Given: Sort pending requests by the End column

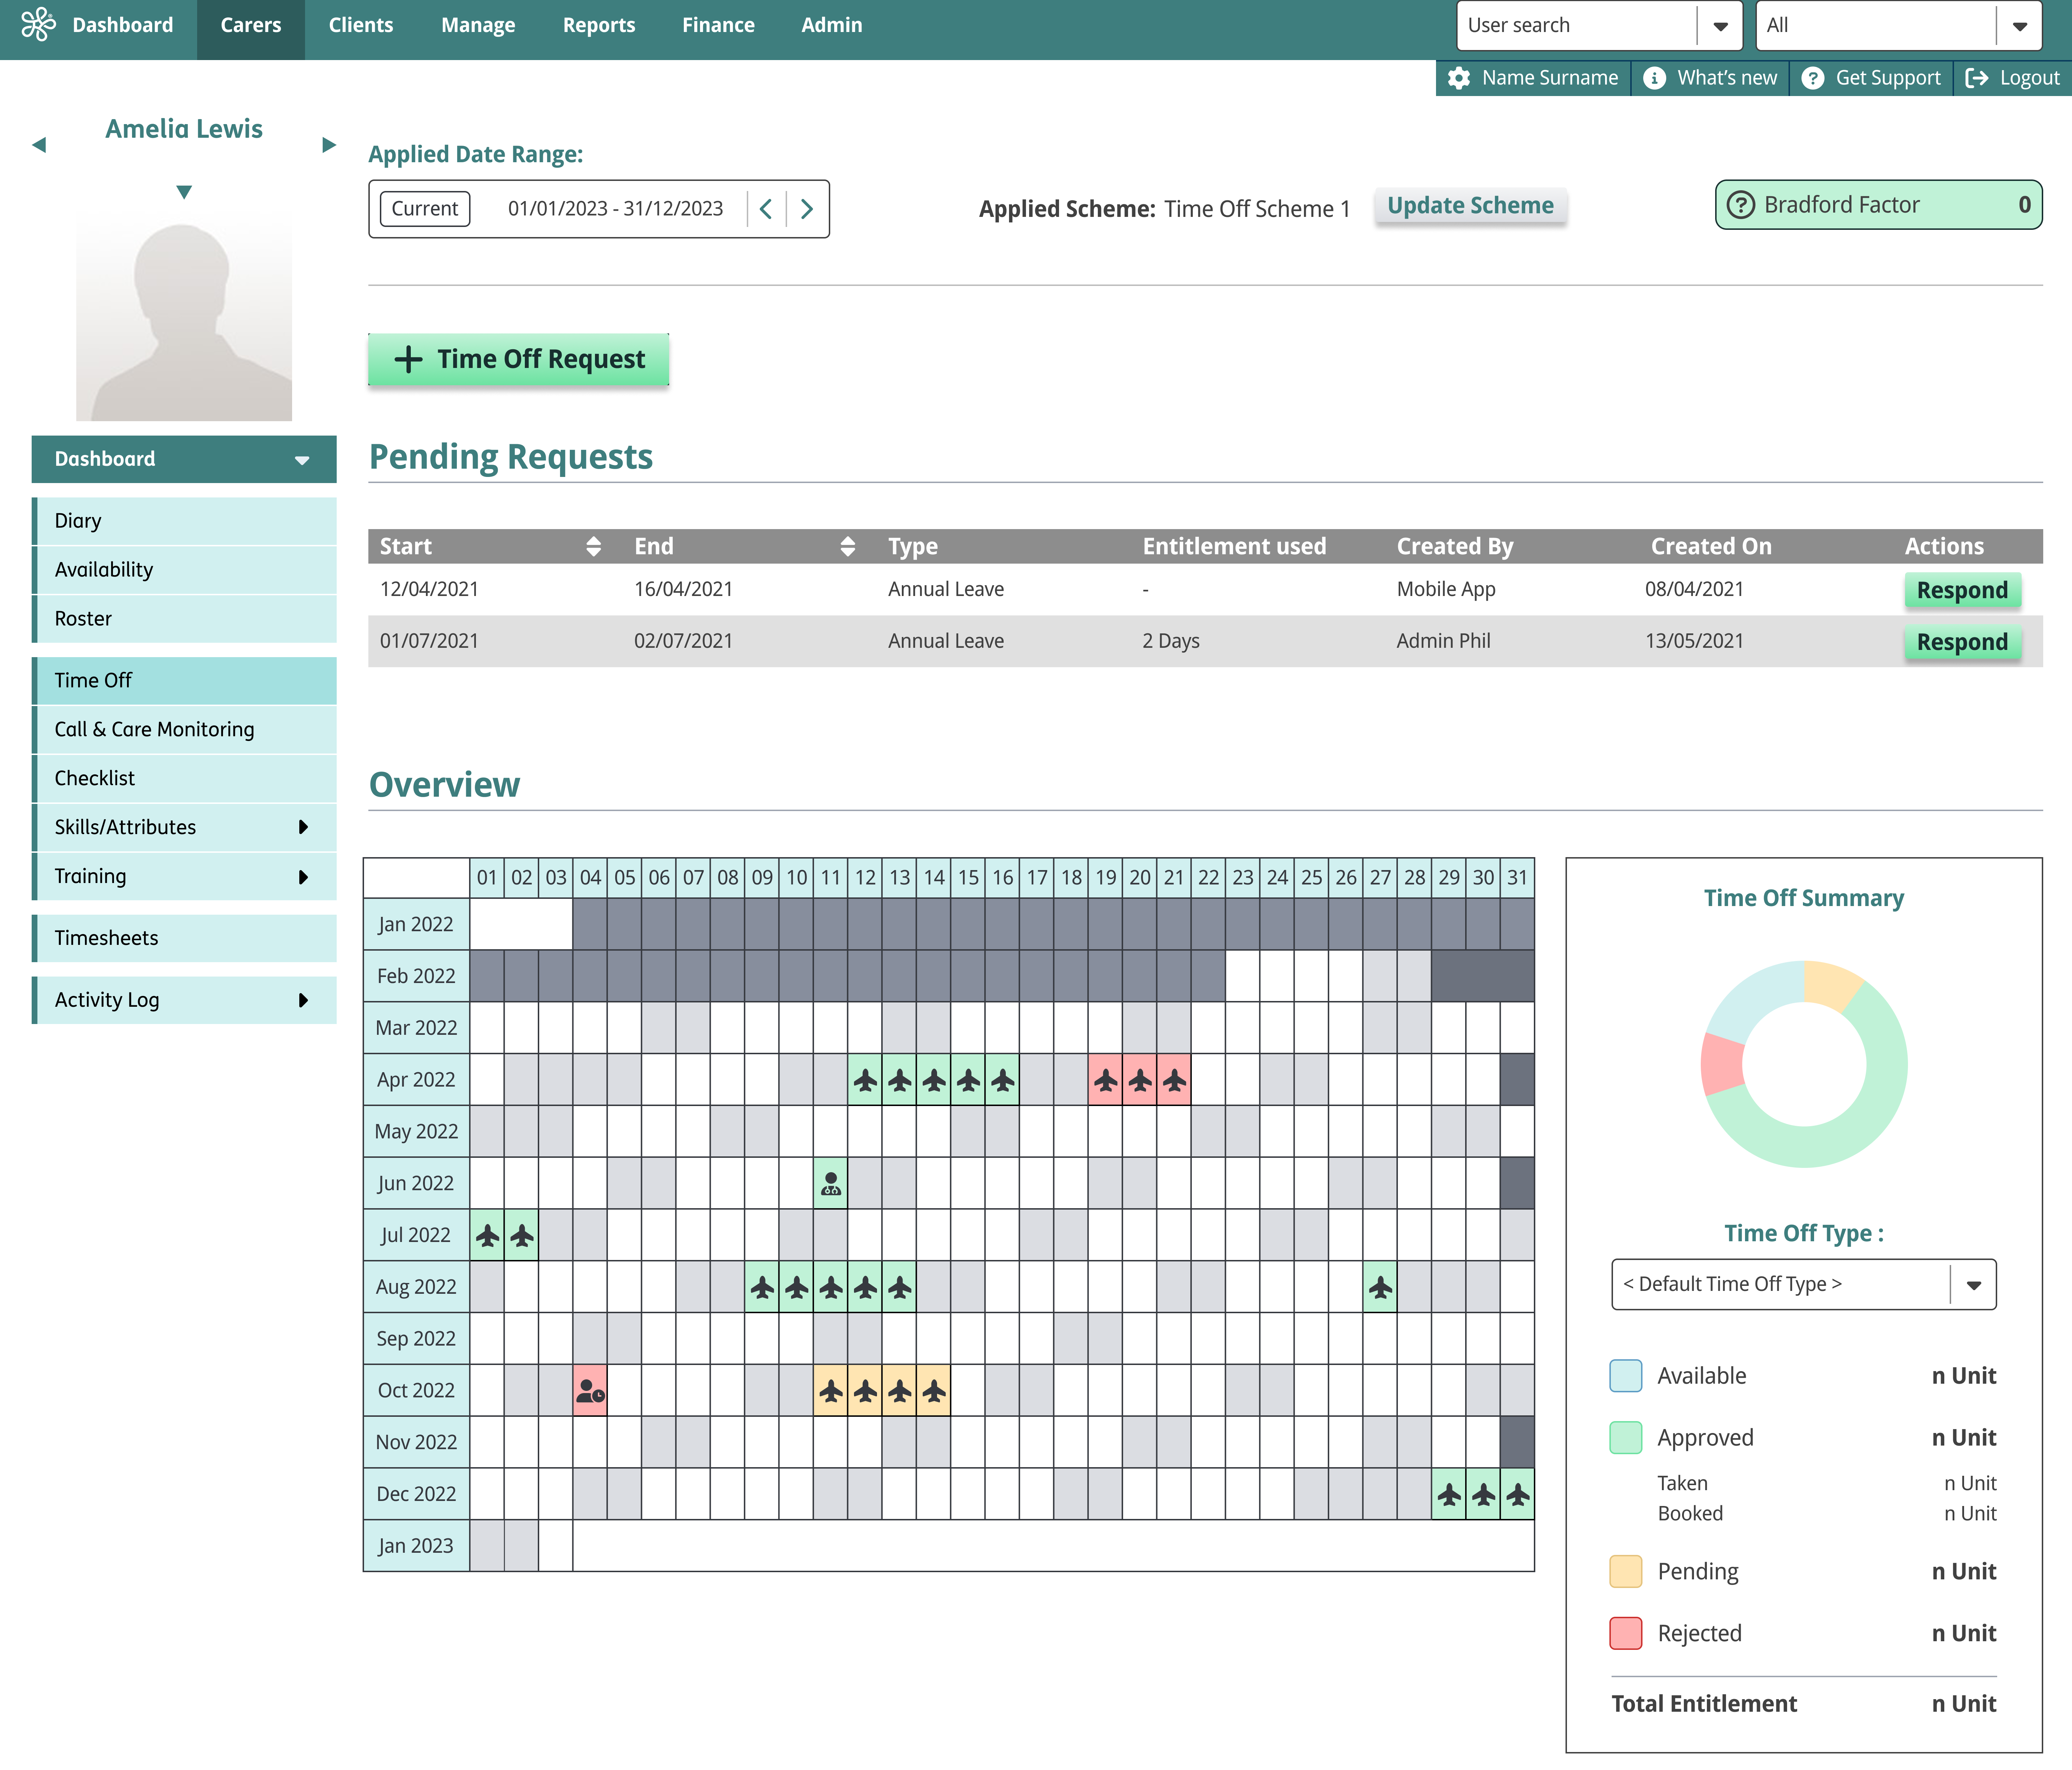Looking at the screenshot, I should (847, 546).
